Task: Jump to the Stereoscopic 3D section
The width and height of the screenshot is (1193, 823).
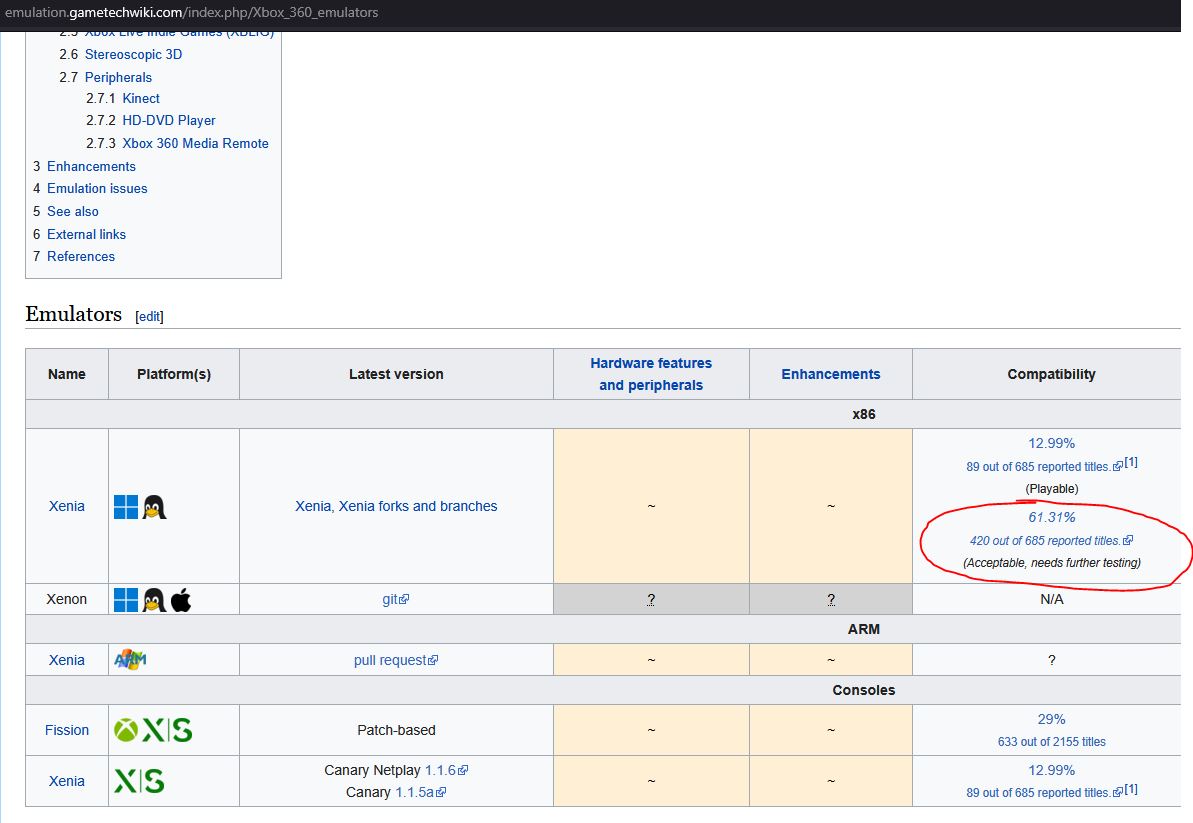Action: [x=133, y=55]
